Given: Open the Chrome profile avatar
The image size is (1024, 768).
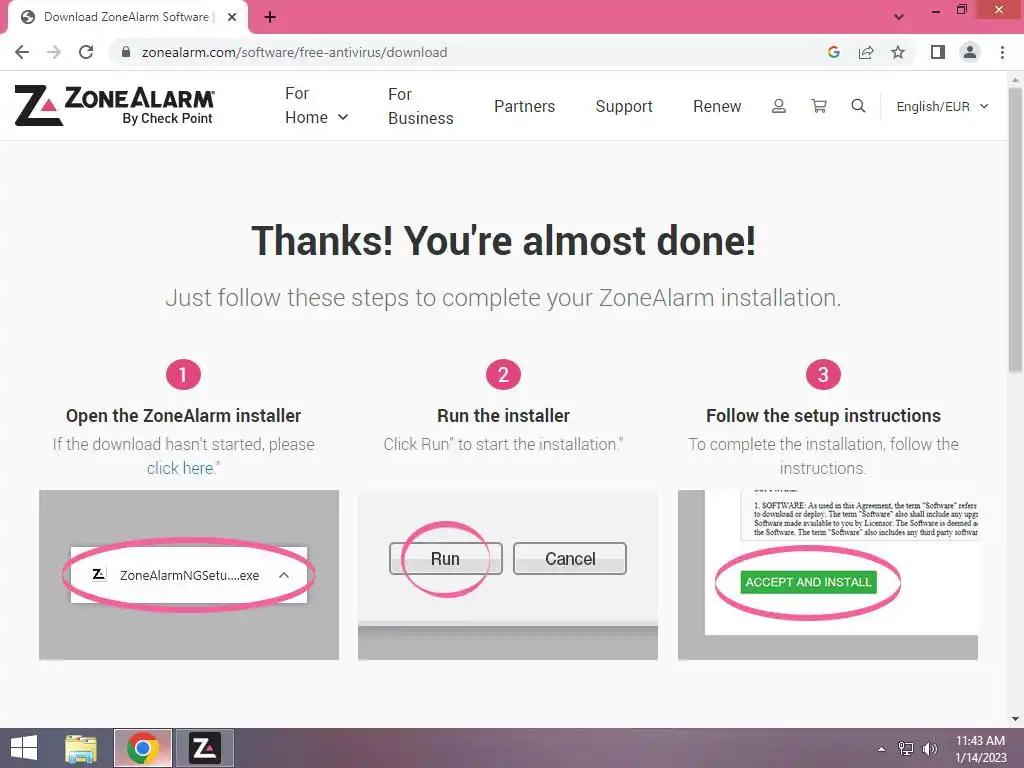Looking at the screenshot, I should (x=970, y=52).
